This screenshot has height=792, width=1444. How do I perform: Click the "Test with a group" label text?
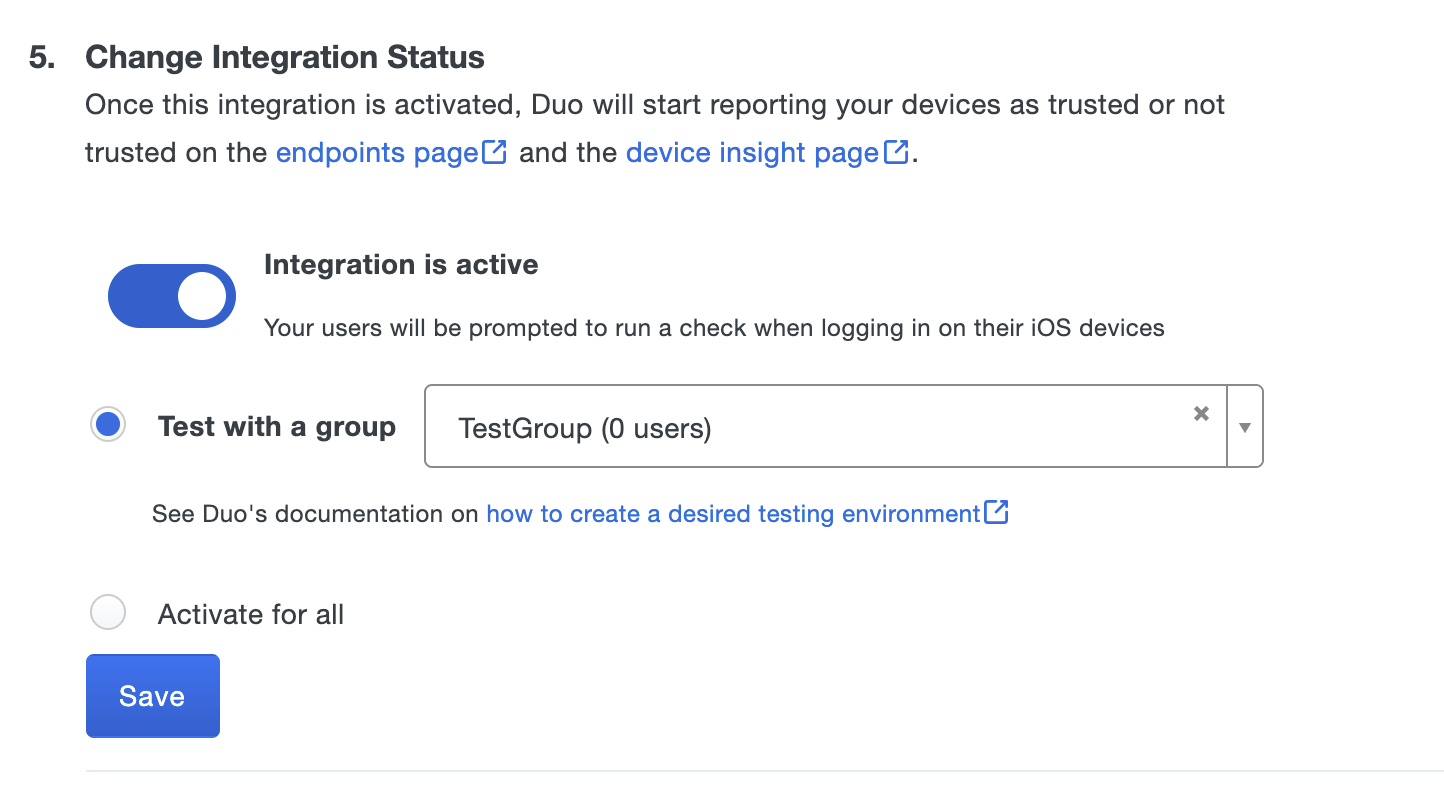(277, 427)
